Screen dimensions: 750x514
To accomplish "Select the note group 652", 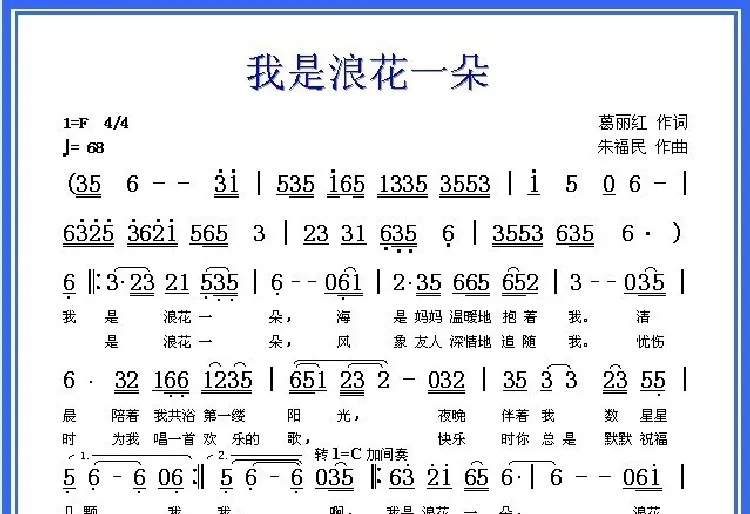I will tap(520, 282).
